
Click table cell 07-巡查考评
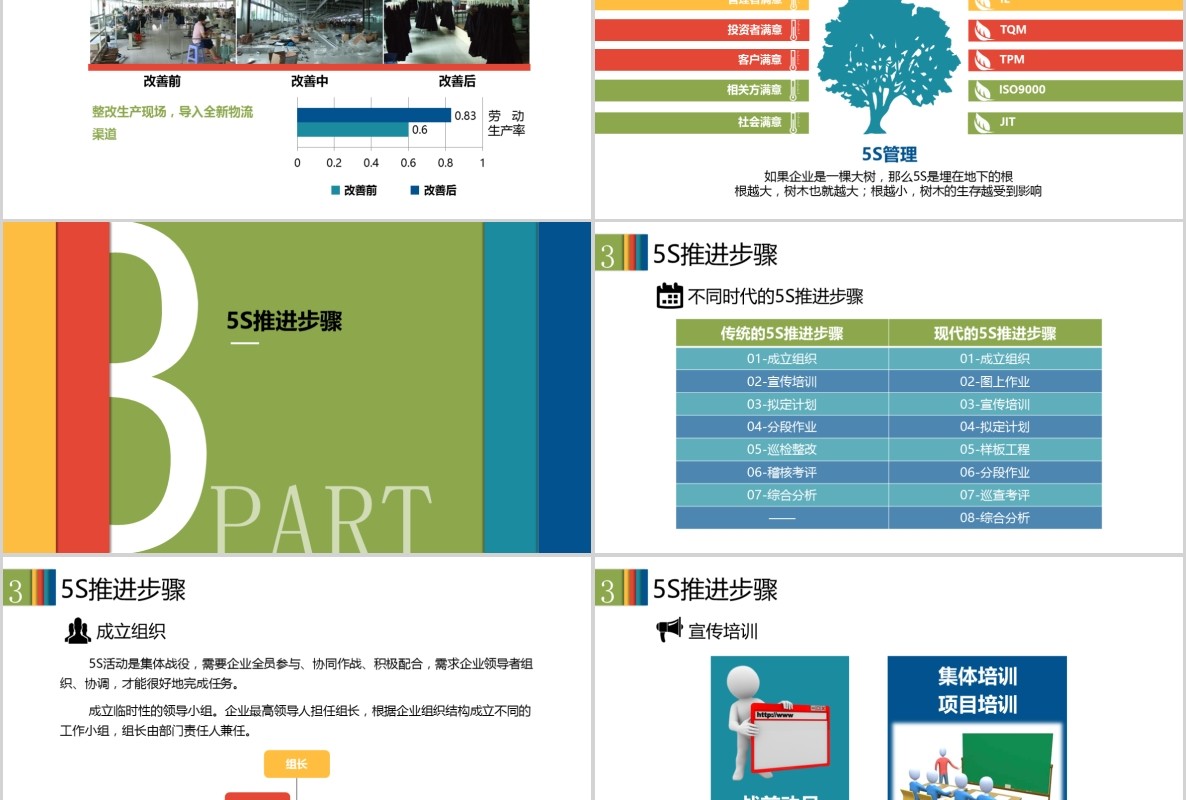995,495
